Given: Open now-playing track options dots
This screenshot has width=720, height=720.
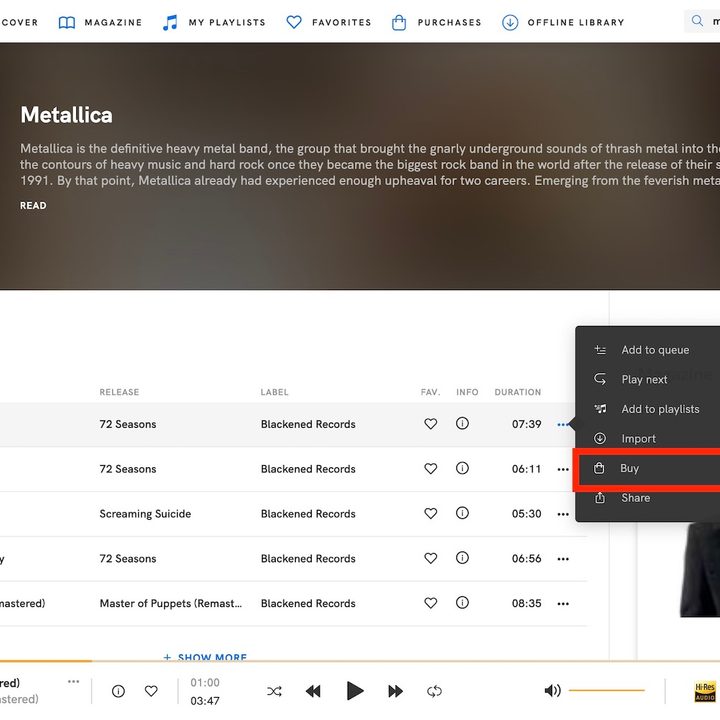Looking at the screenshot, I should click(x=73, y=681).
